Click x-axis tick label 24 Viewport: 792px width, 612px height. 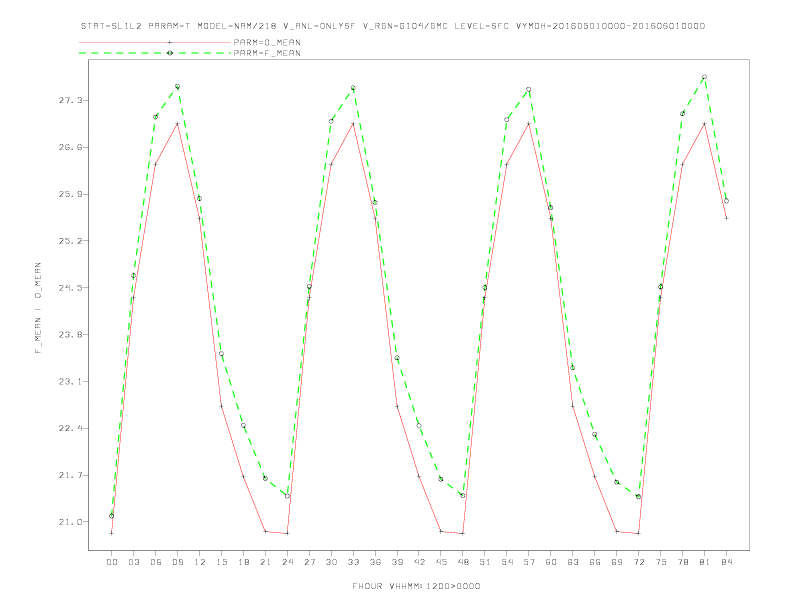coord(287,562)
